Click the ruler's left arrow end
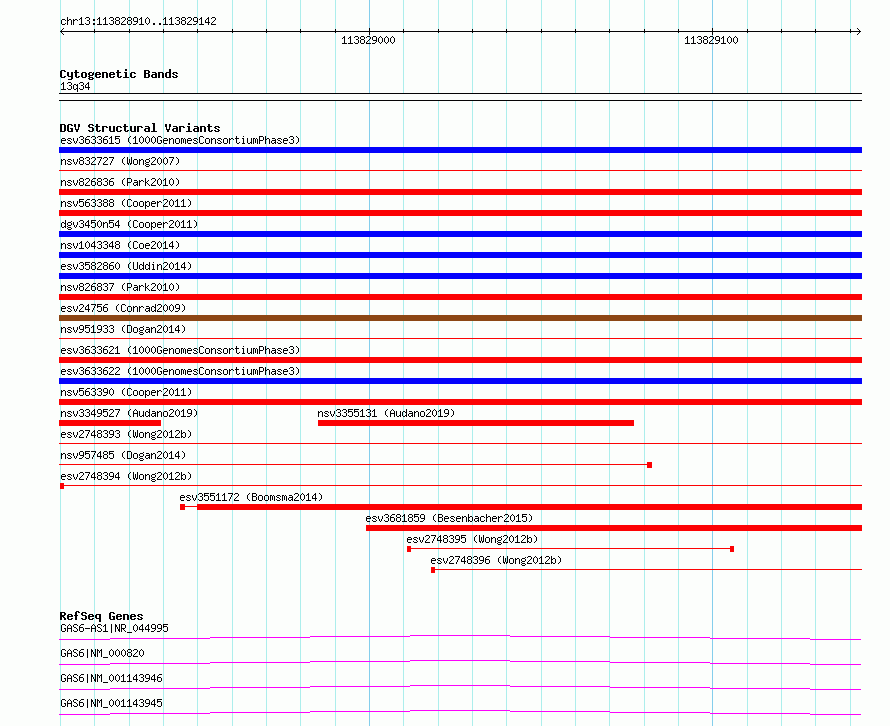The image size is (890, 726). pyautogui.click(x=63, y=31)
